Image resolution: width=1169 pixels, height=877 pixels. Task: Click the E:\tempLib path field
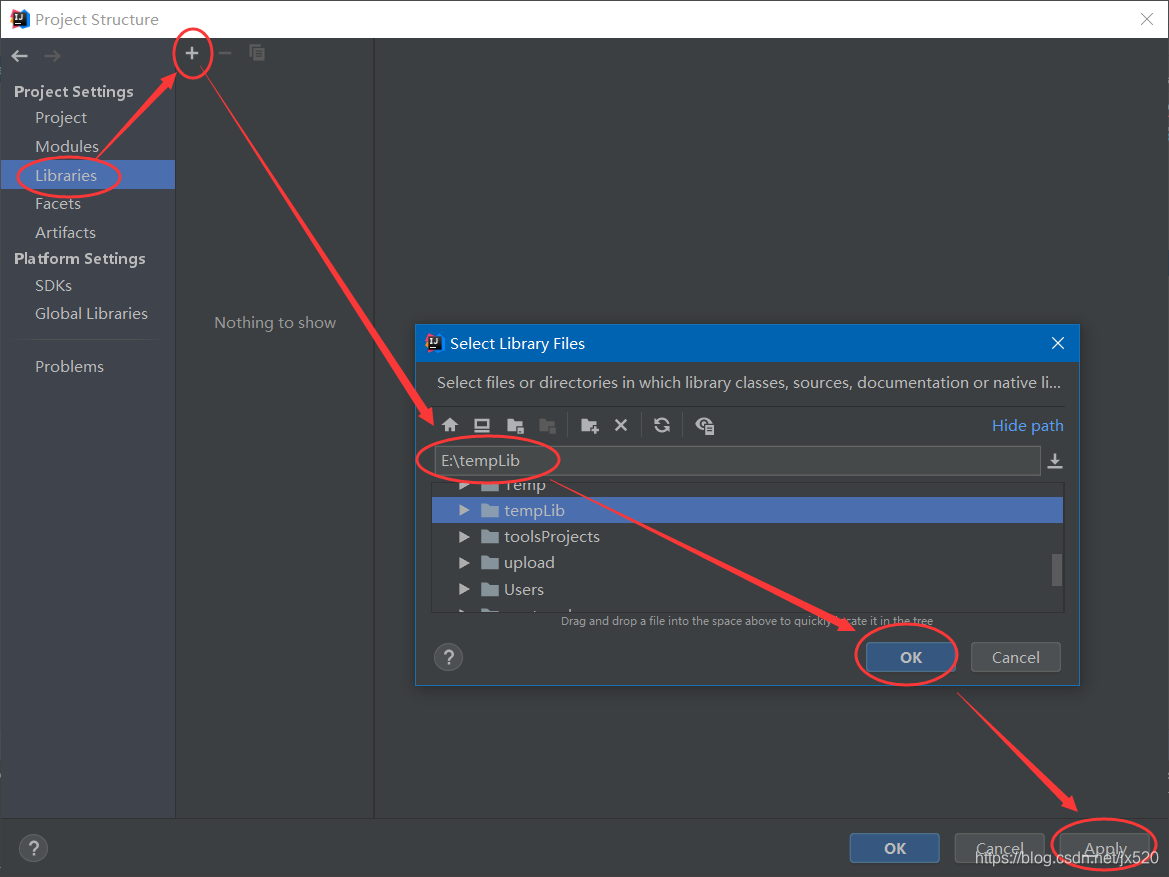tap(737, 461)
